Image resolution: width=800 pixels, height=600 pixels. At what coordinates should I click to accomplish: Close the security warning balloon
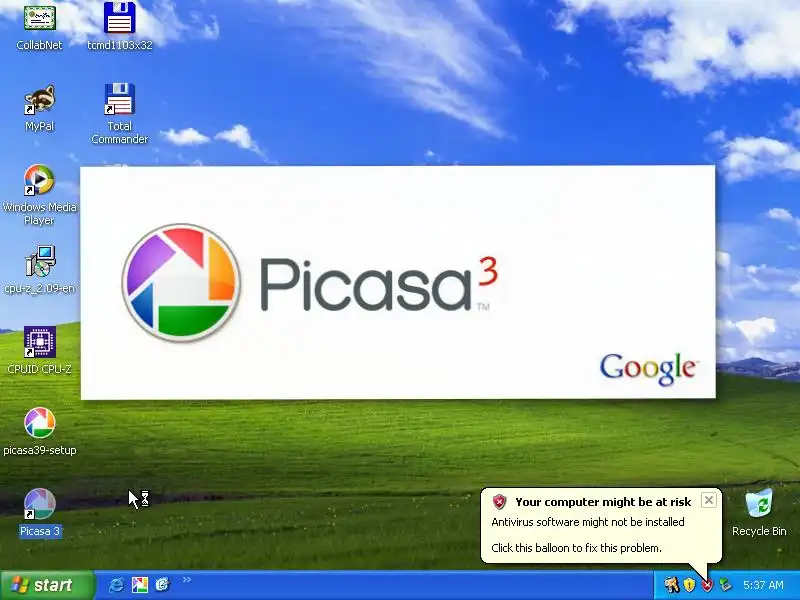(x=709, y=501)
